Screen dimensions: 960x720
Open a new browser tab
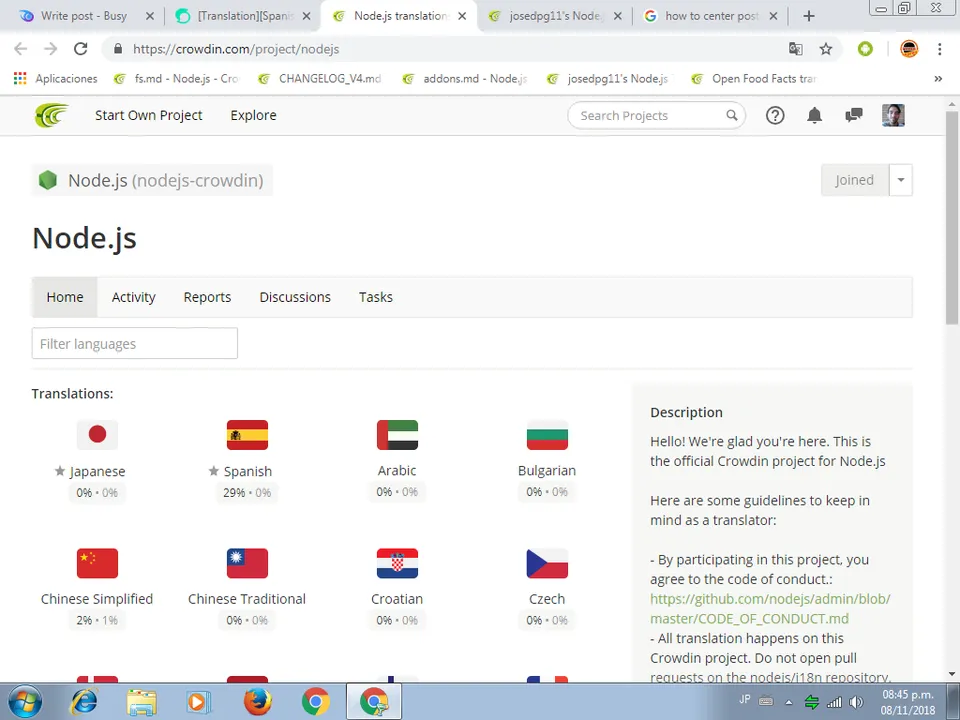[x=809, y=16]
